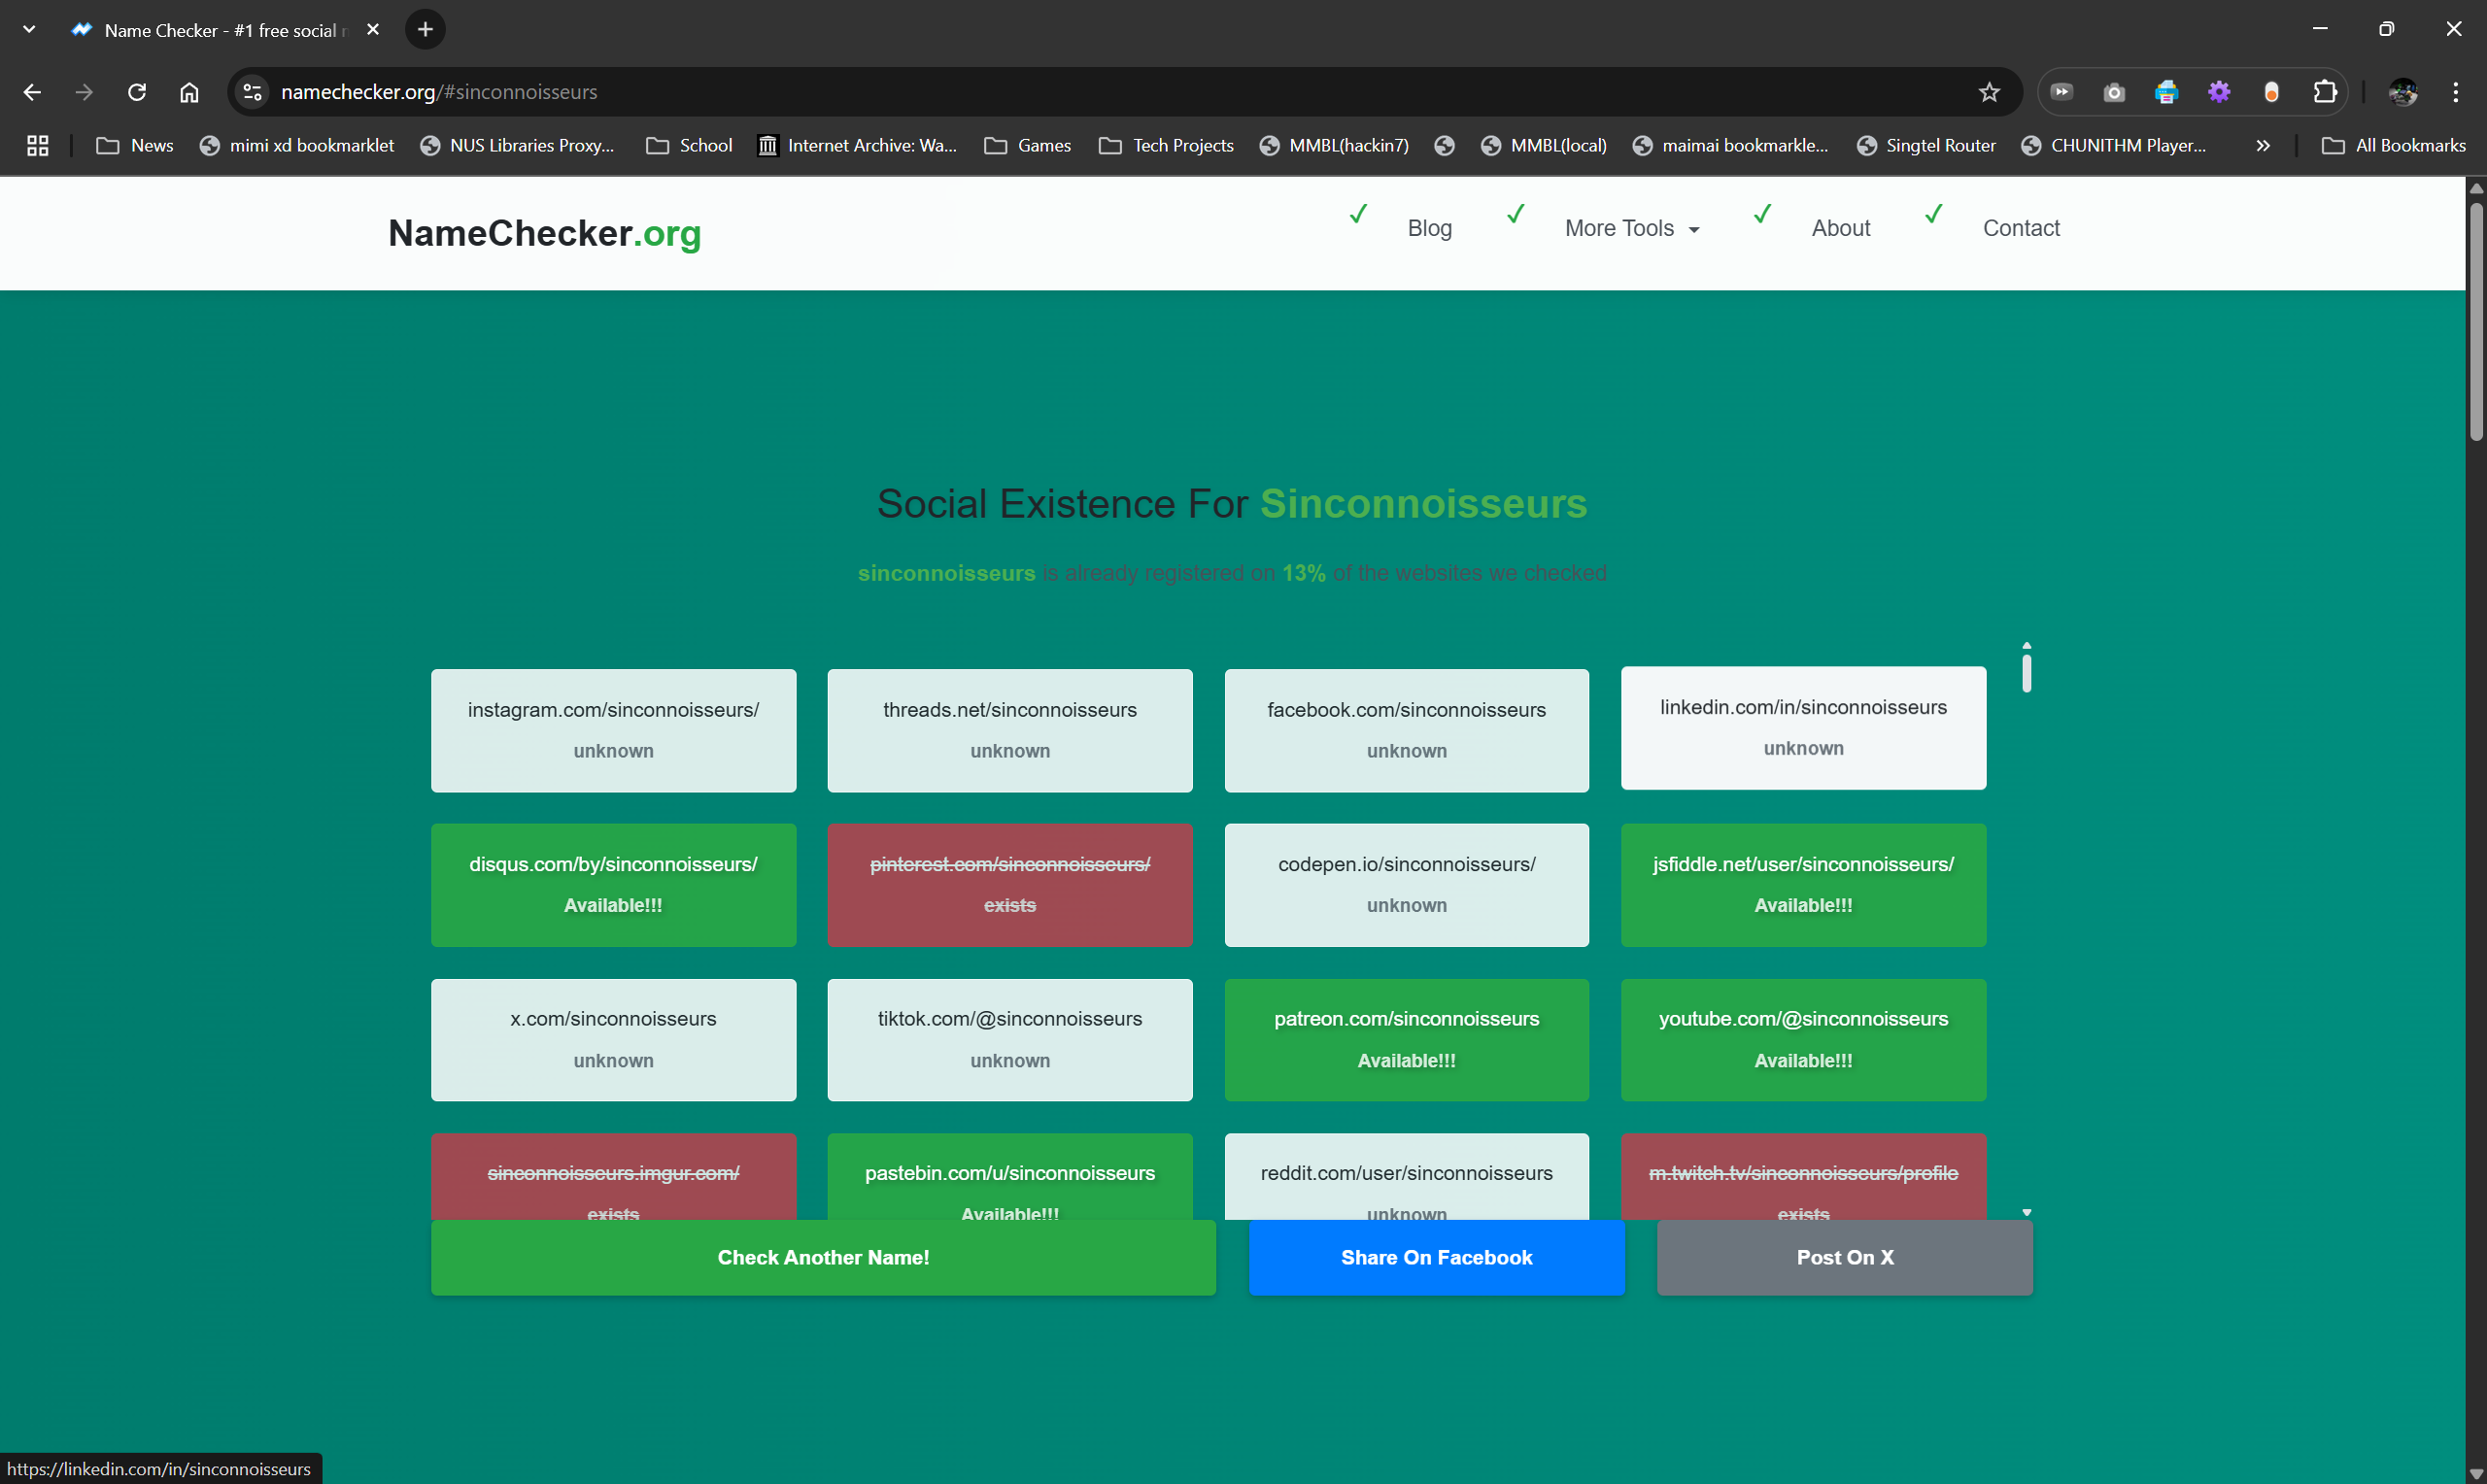Bookmark this page with the star icon
The image size is (2487, 1484).
coord(1988,92)
